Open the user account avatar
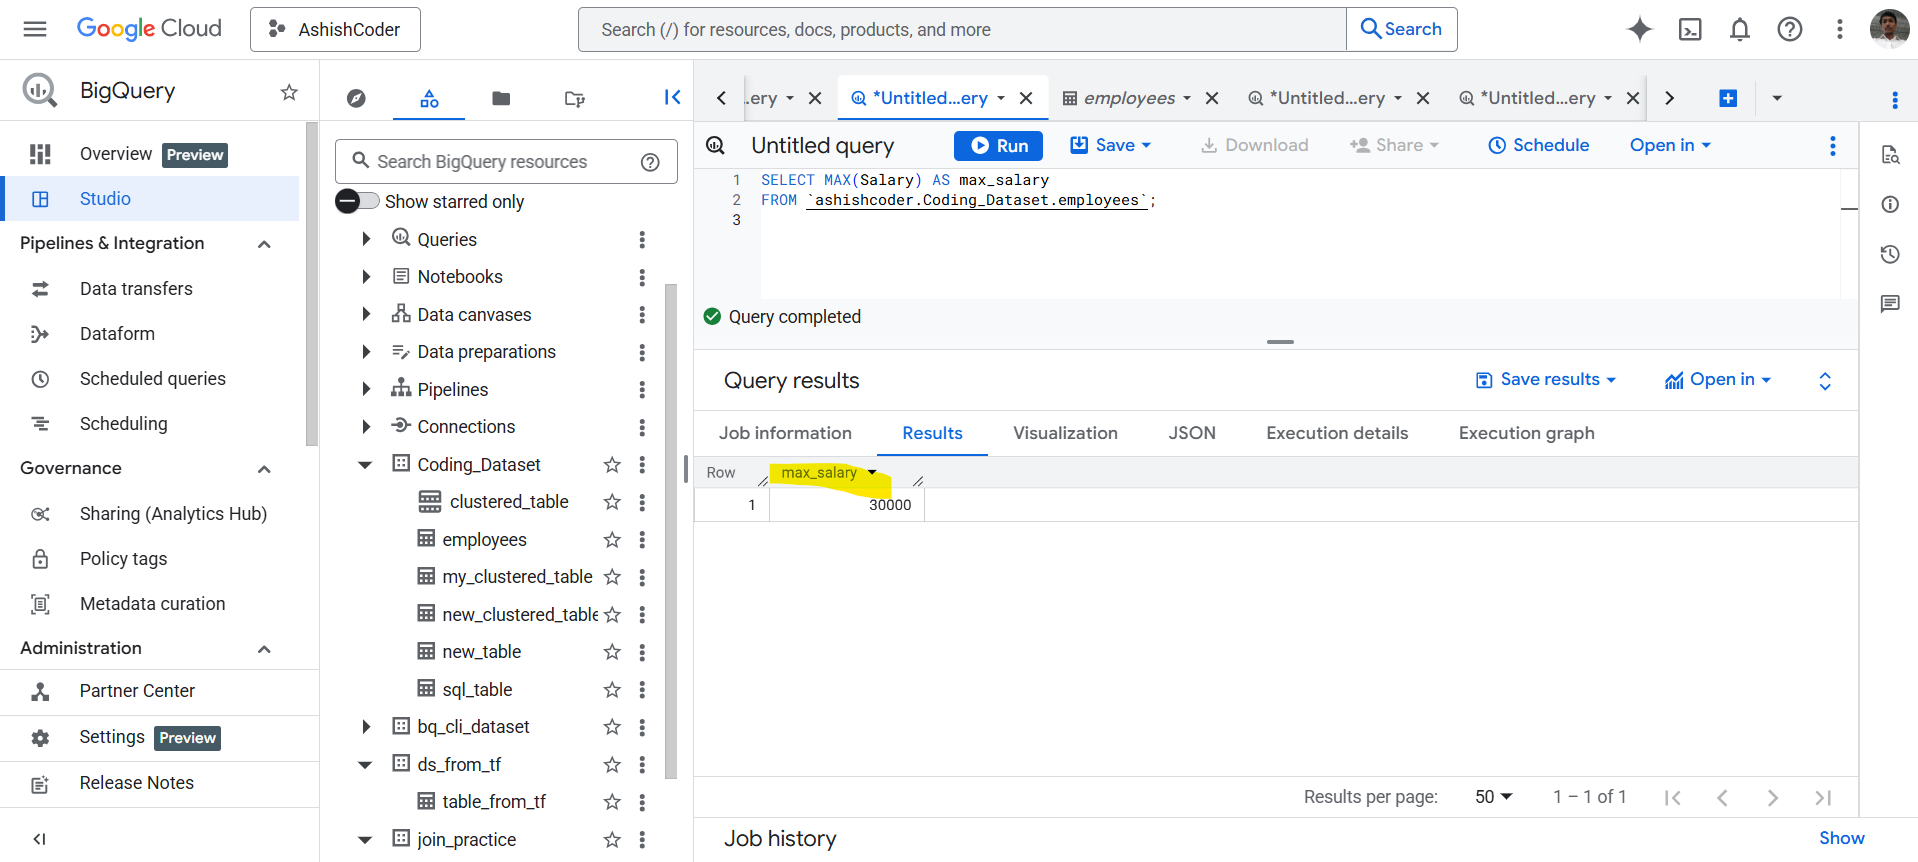This screenshot has height=862, width=1918. pyautogui.click(x=1889, y=29)
